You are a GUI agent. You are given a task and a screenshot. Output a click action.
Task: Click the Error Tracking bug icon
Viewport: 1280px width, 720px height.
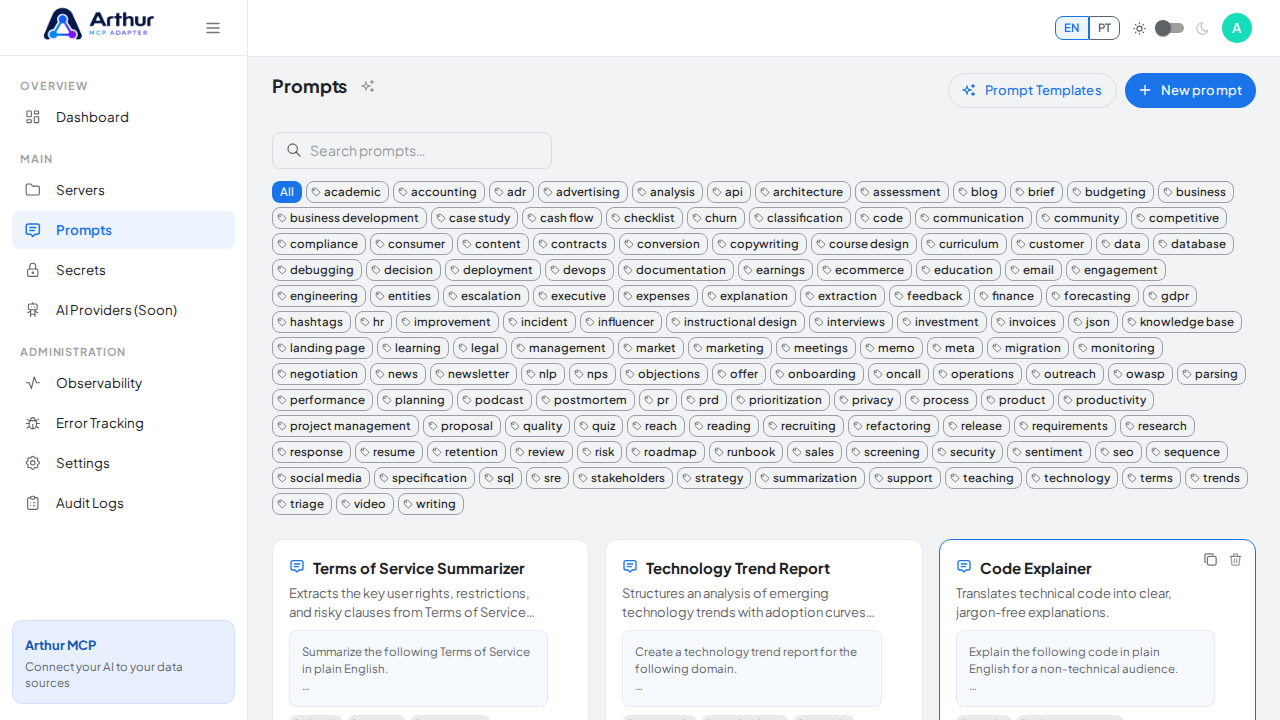(x=33, y=423)
